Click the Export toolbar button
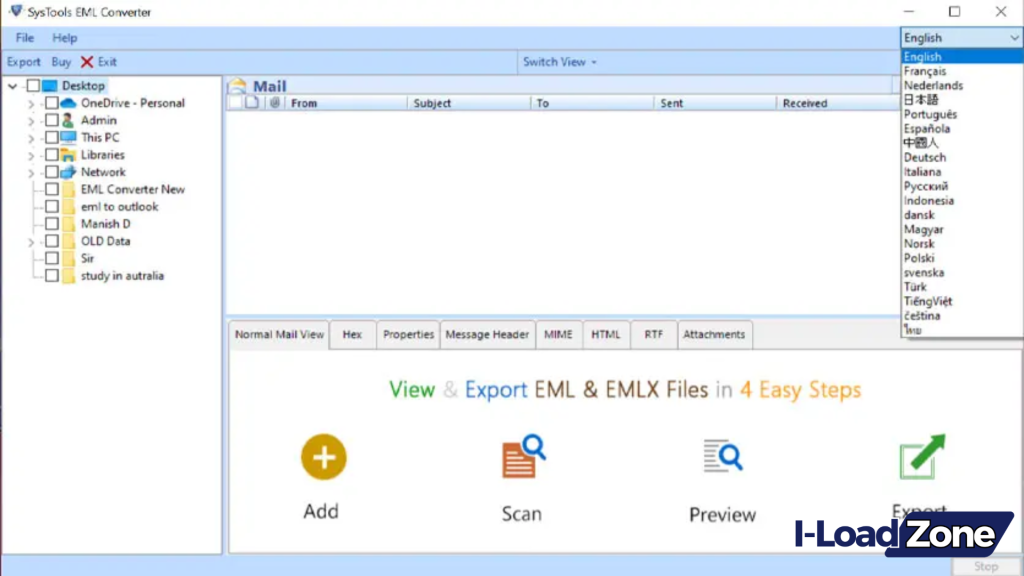1024x576 pixels. click(x=24, y=62)
